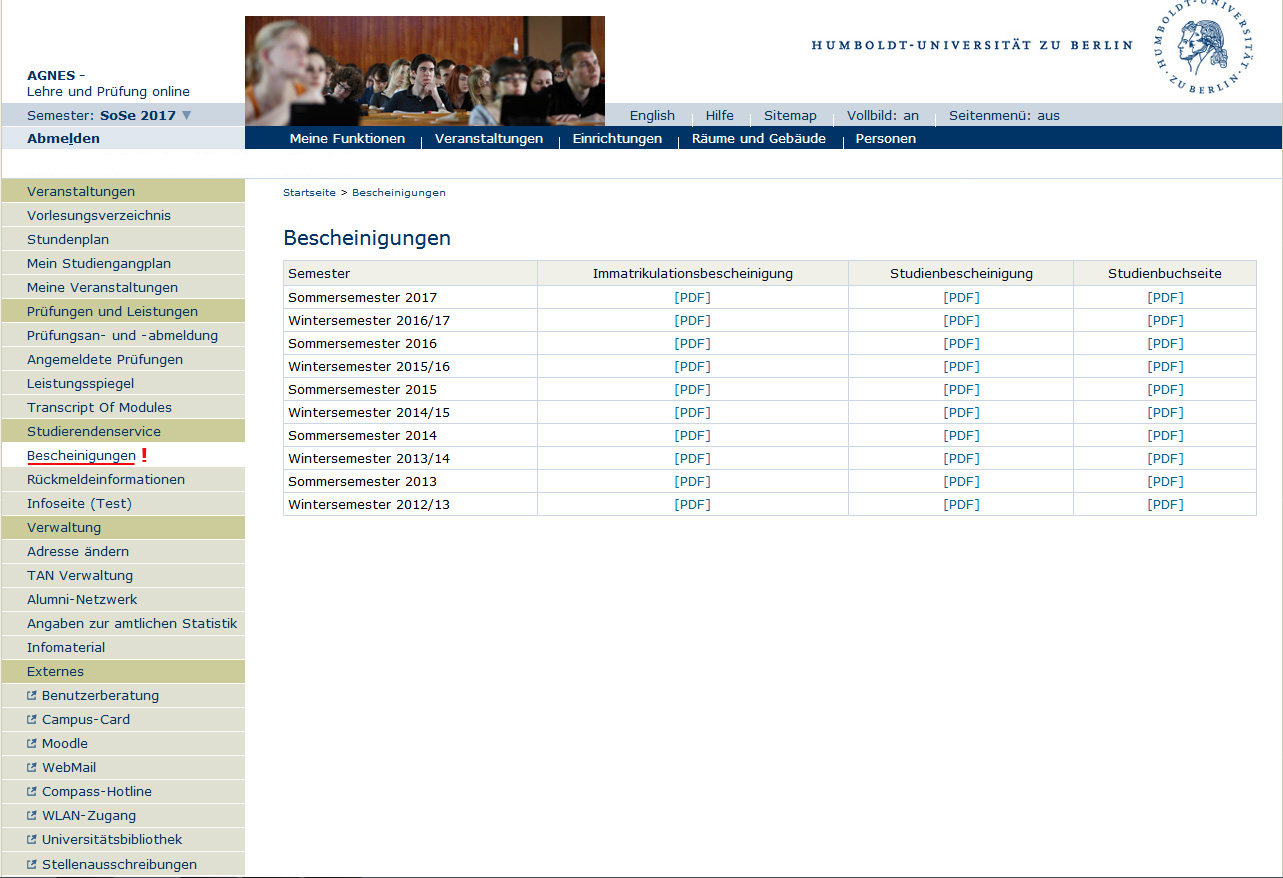This screenshot has width=1283, height=878.
Task: Click external link icon beside Compass-Hotline
Action: coord(32,791)
